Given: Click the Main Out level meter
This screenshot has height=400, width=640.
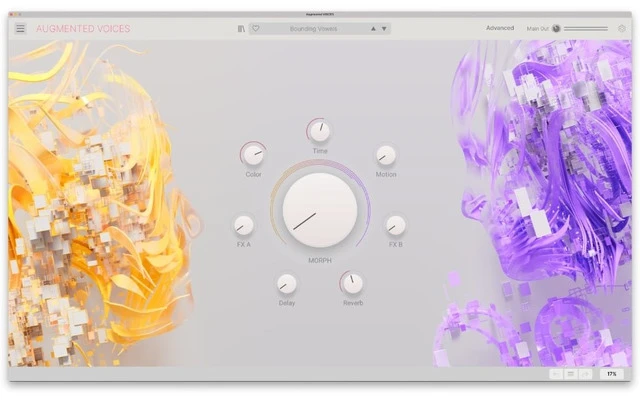Looking at the screenshot, I should pyautogui.click(x=586, y=29).
